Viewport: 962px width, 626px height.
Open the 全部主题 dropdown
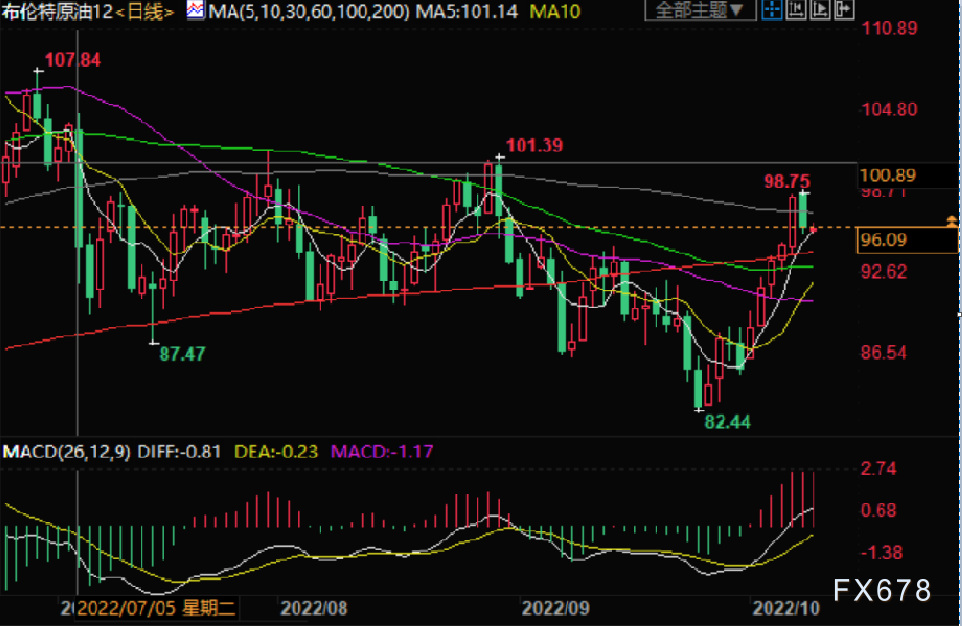point(700,10)
